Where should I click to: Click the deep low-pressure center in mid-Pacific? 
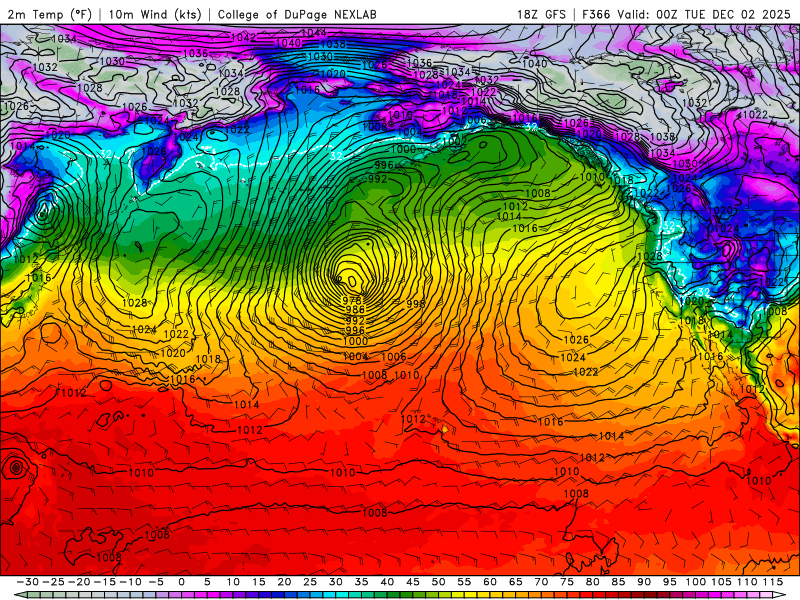352,281
